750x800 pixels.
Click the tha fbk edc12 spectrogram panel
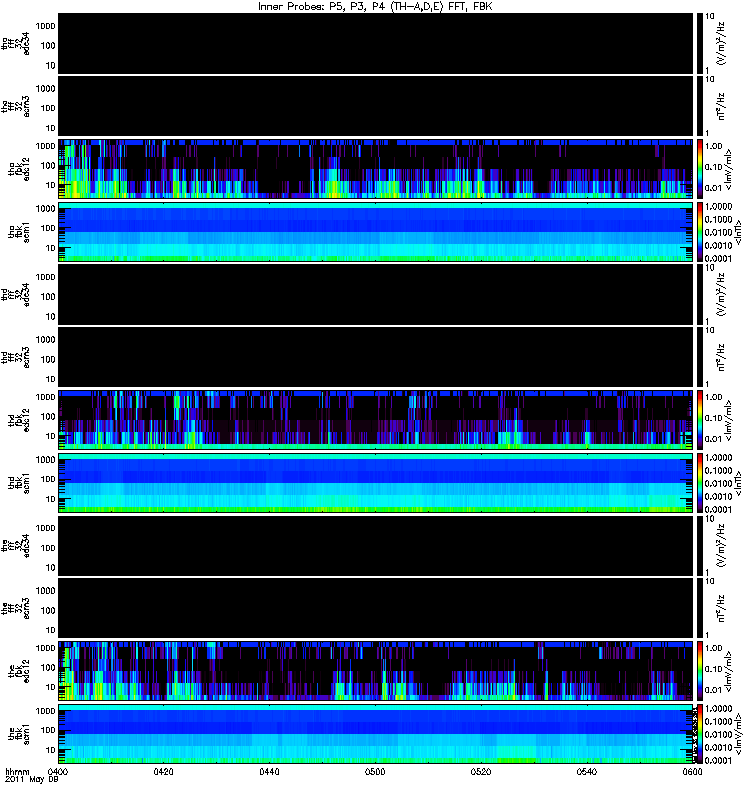[376, 169]
